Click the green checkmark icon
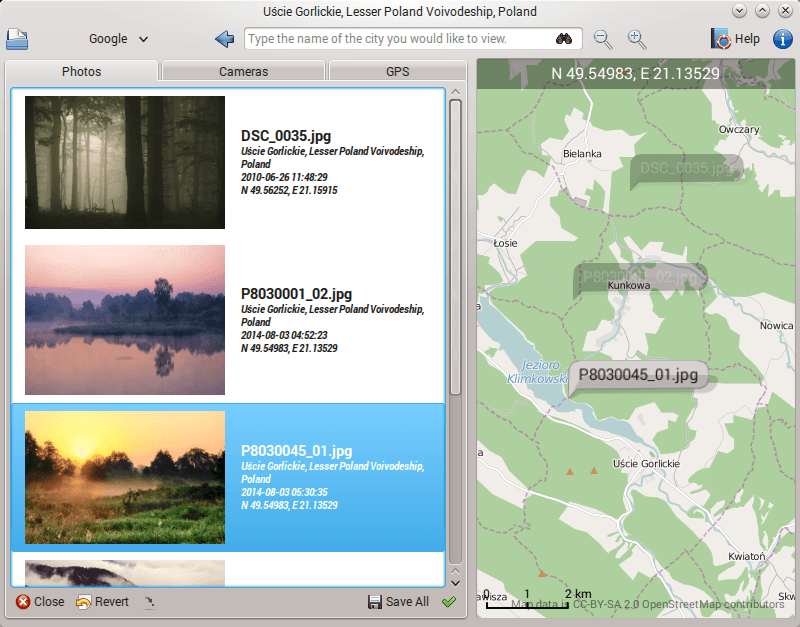 pos(449,602)
